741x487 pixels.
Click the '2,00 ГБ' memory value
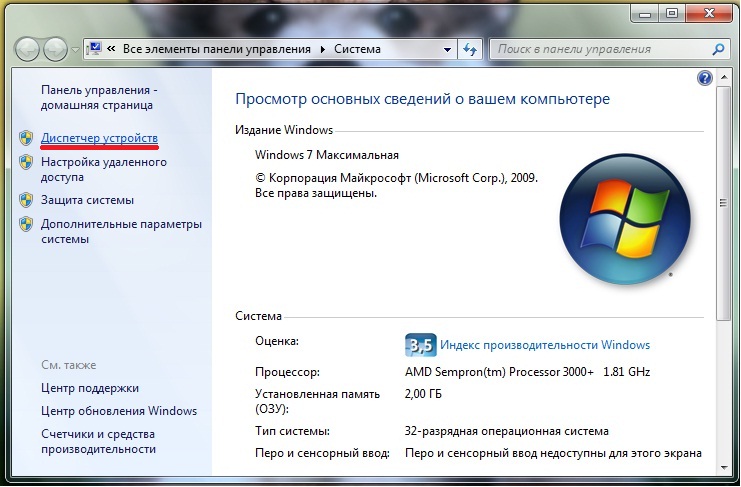click(423, 394)
